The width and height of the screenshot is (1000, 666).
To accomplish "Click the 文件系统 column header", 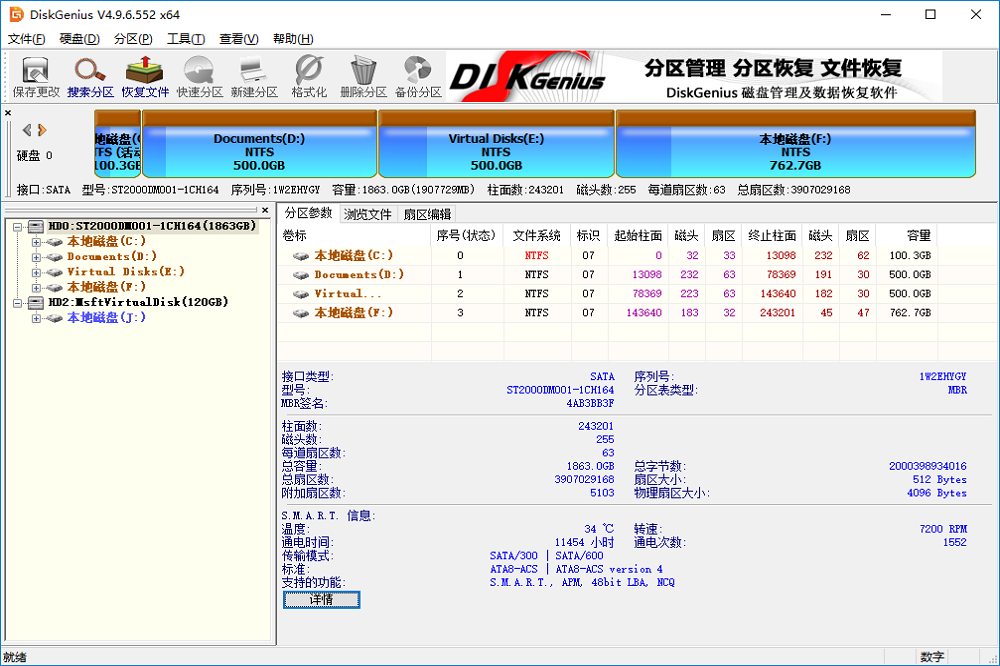I will [536, 235].
